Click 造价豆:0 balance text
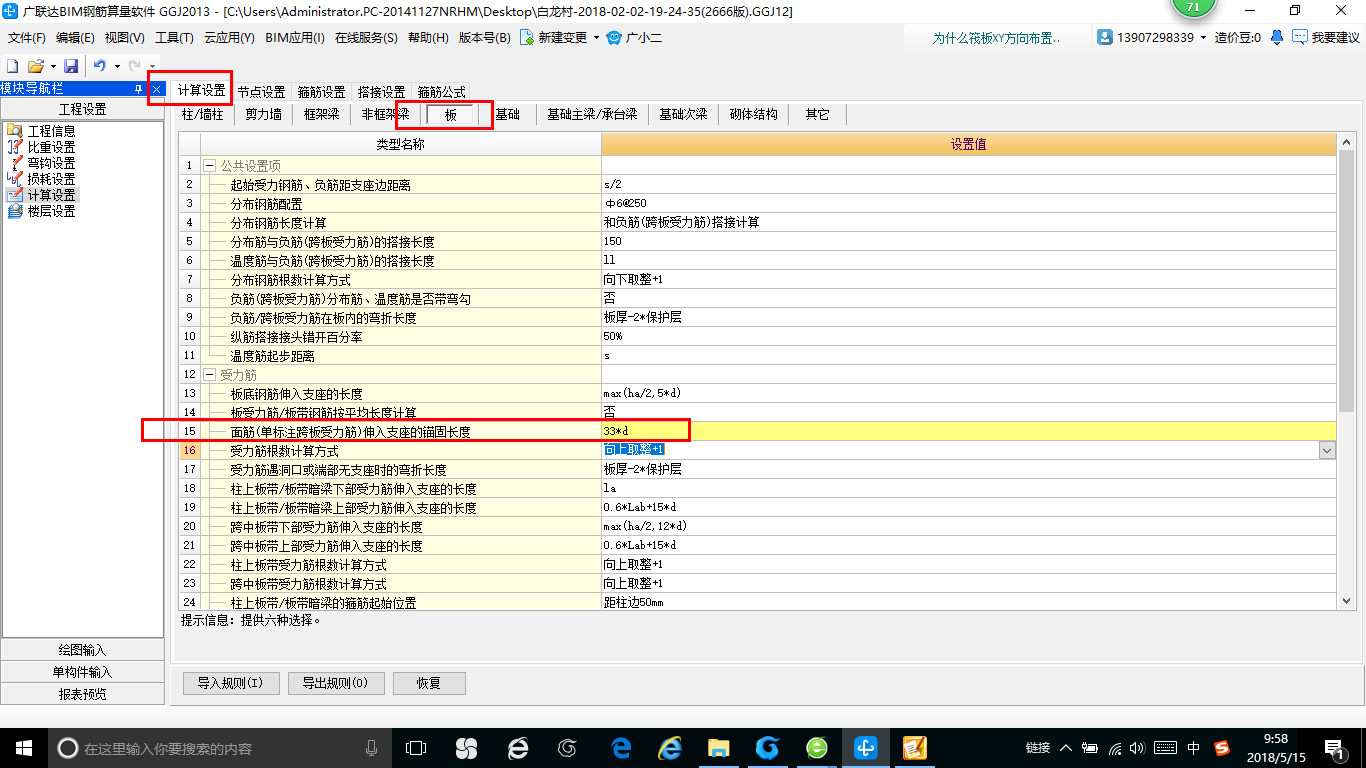This screenshot has height=768, width=1366. point(1238,38)
